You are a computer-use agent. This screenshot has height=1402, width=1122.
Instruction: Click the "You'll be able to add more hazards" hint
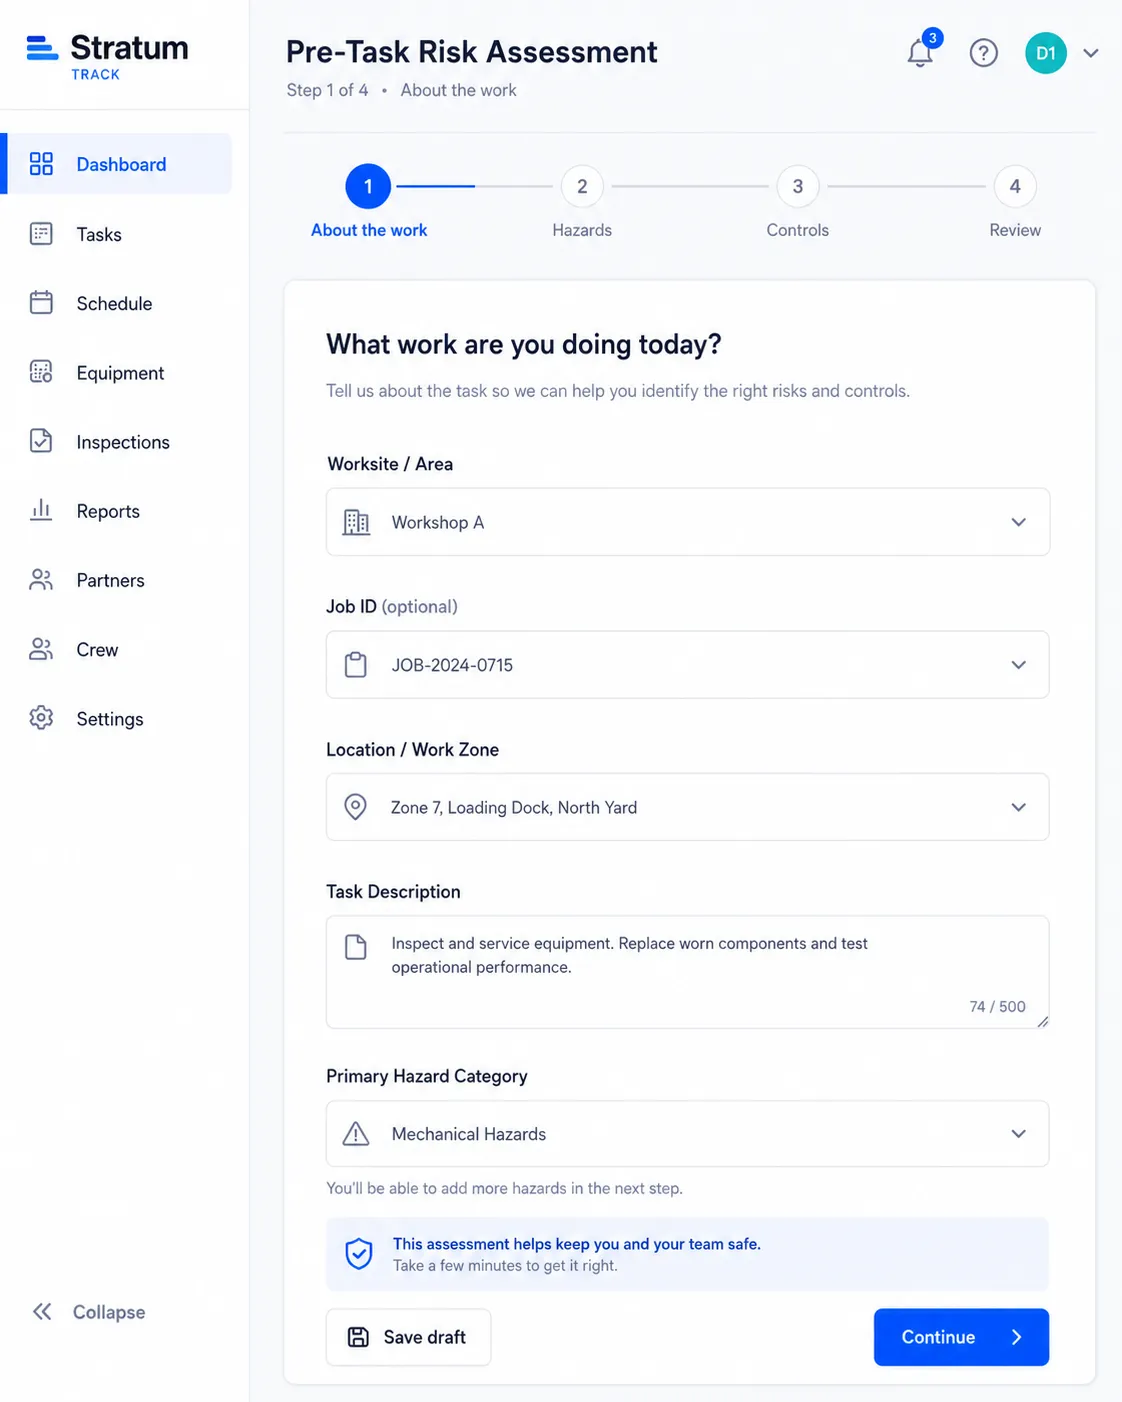pos(505,1188)
